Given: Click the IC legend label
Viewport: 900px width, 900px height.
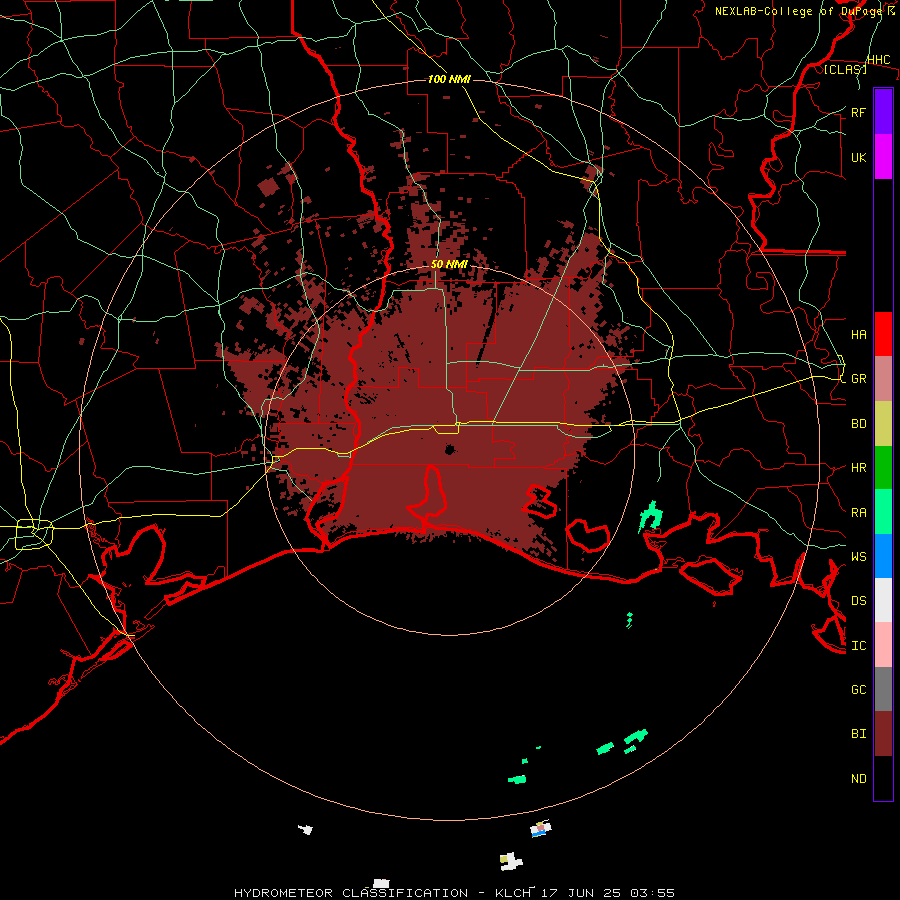Looking at the screenshot, I should click(858, 645).
